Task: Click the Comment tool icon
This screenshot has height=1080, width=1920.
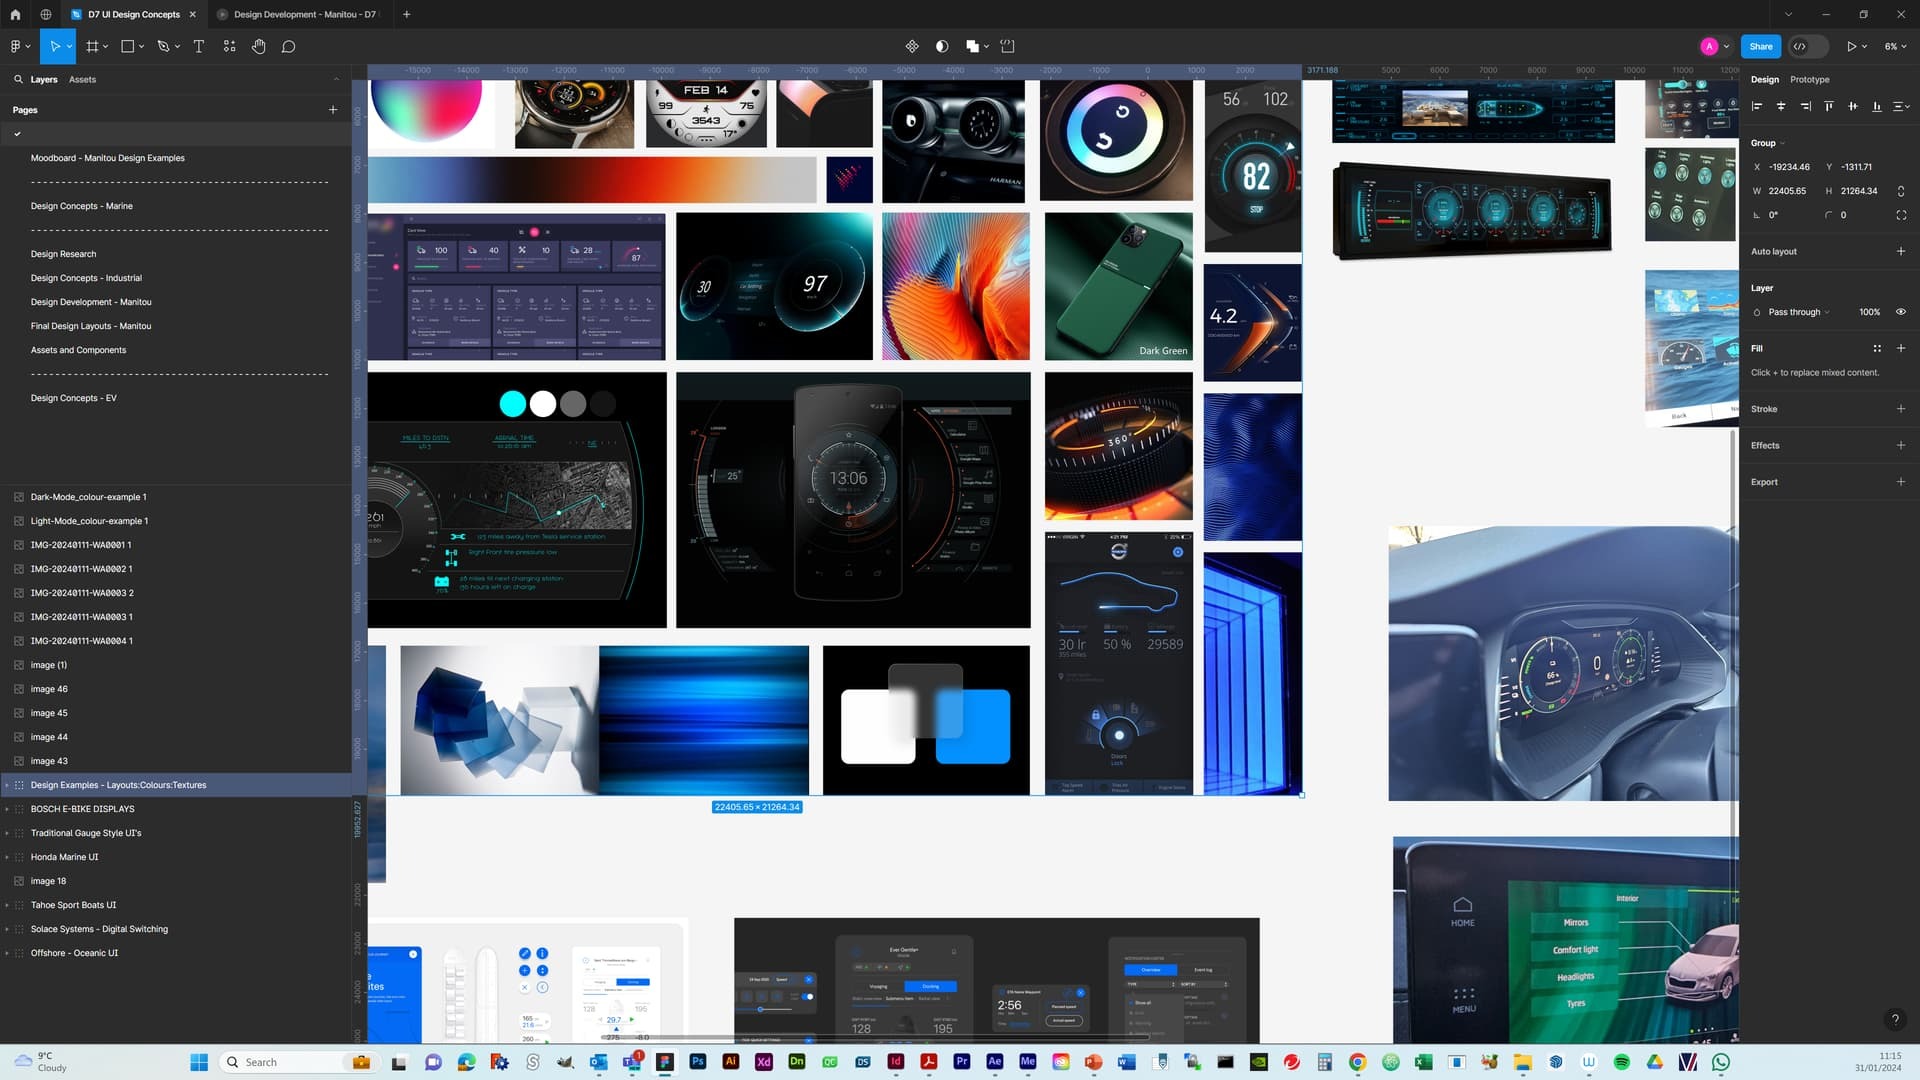Action: pos(289,46)
